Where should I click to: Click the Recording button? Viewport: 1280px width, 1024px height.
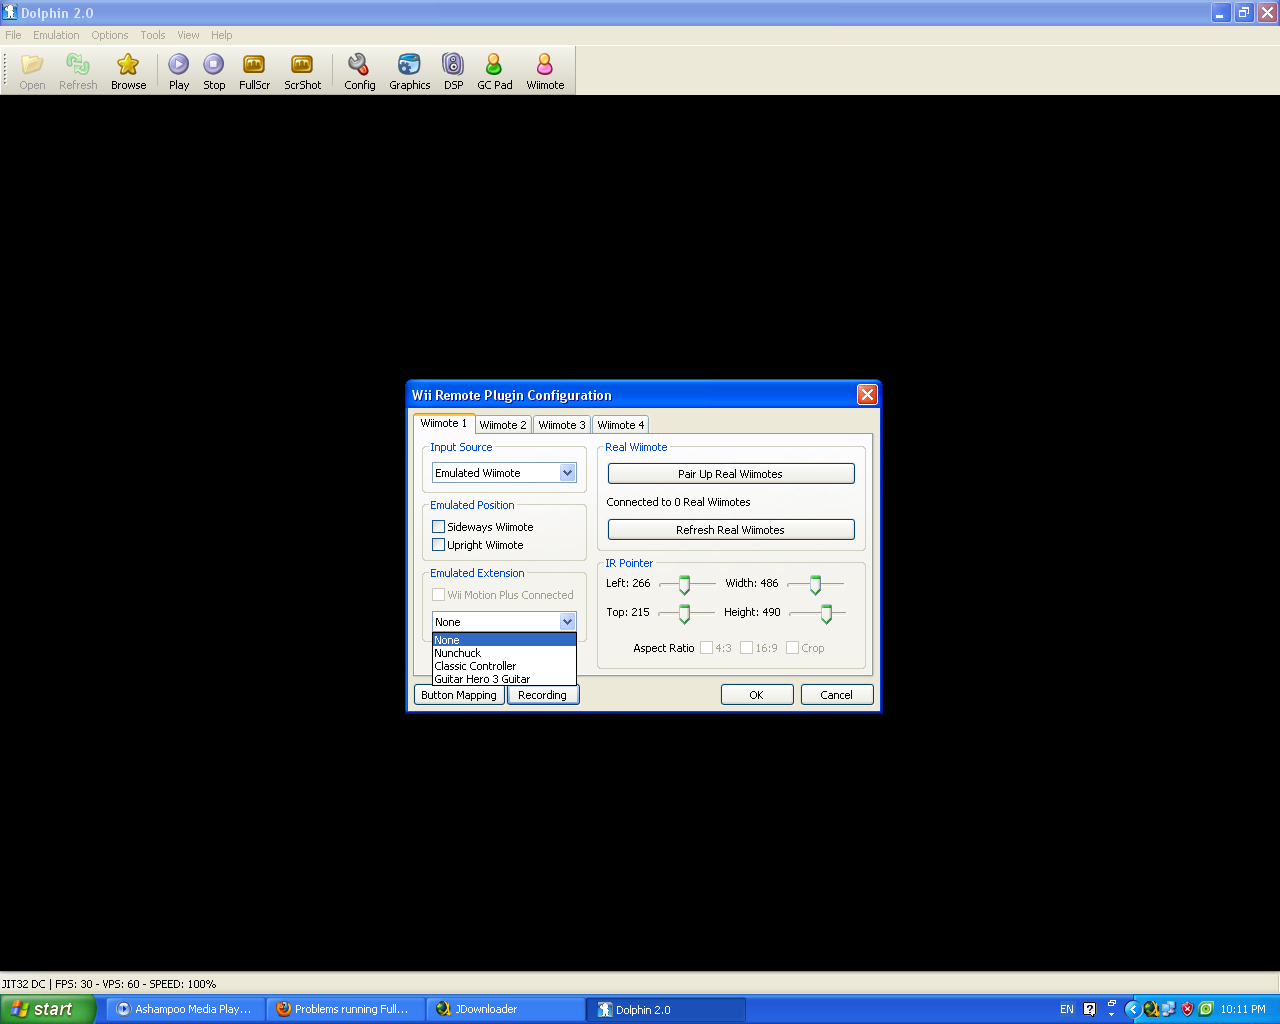click(x=543, y=695)
